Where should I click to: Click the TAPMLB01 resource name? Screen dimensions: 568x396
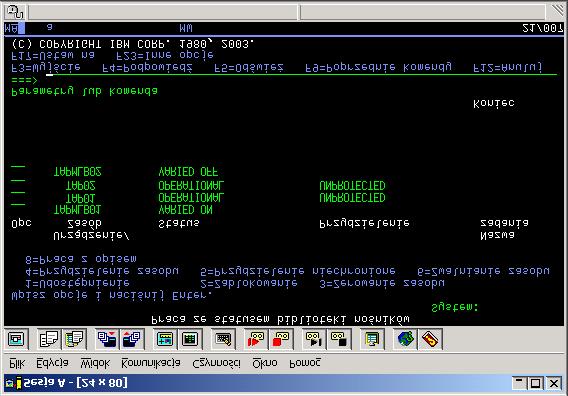click(x=77, y=210)
